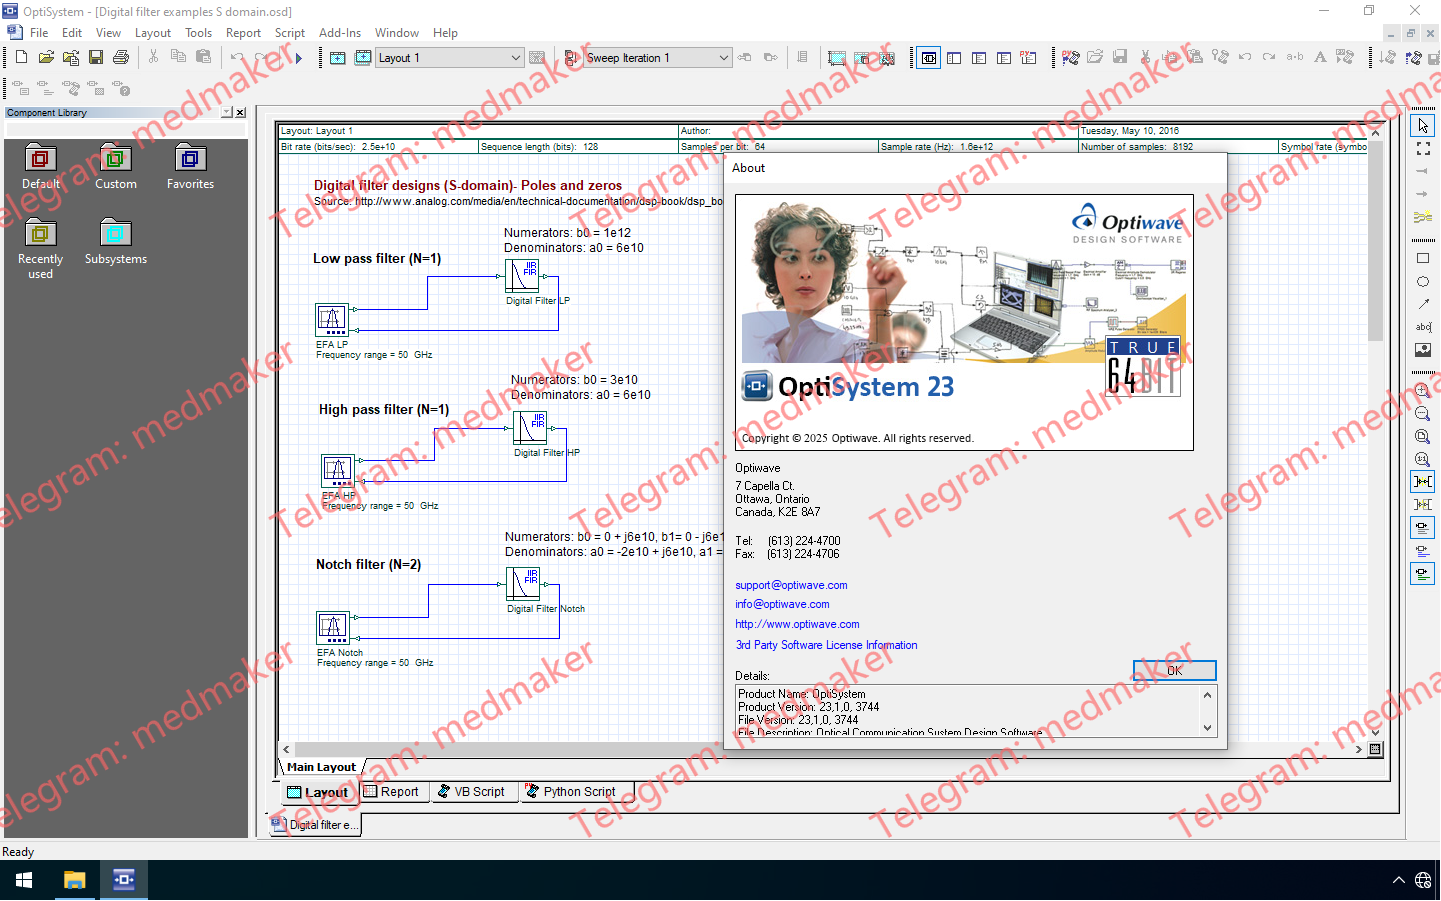This screenshot has width=1441, height=901.
Task: Click the EFA LP analyzer component
Action: coord(332,320)
